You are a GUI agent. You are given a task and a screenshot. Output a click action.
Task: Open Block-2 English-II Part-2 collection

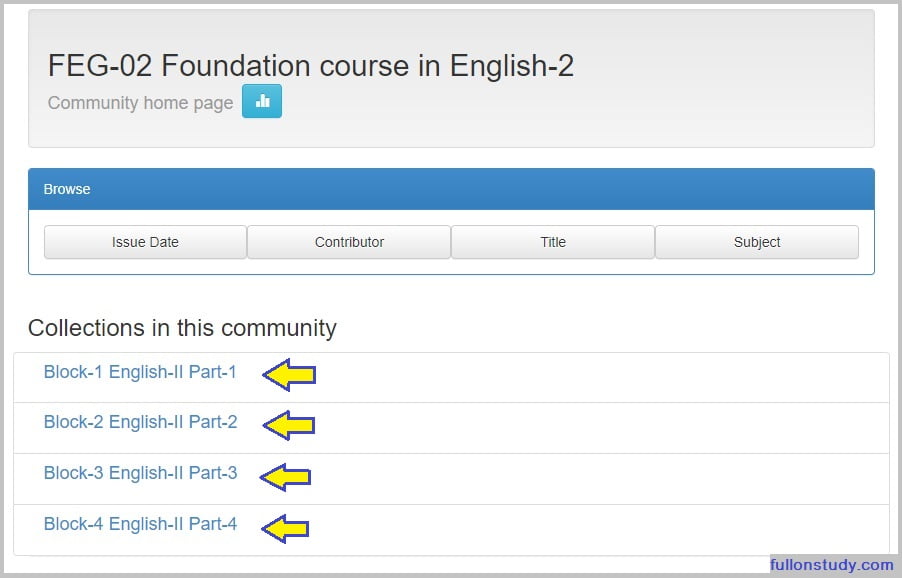coord(140,422)
